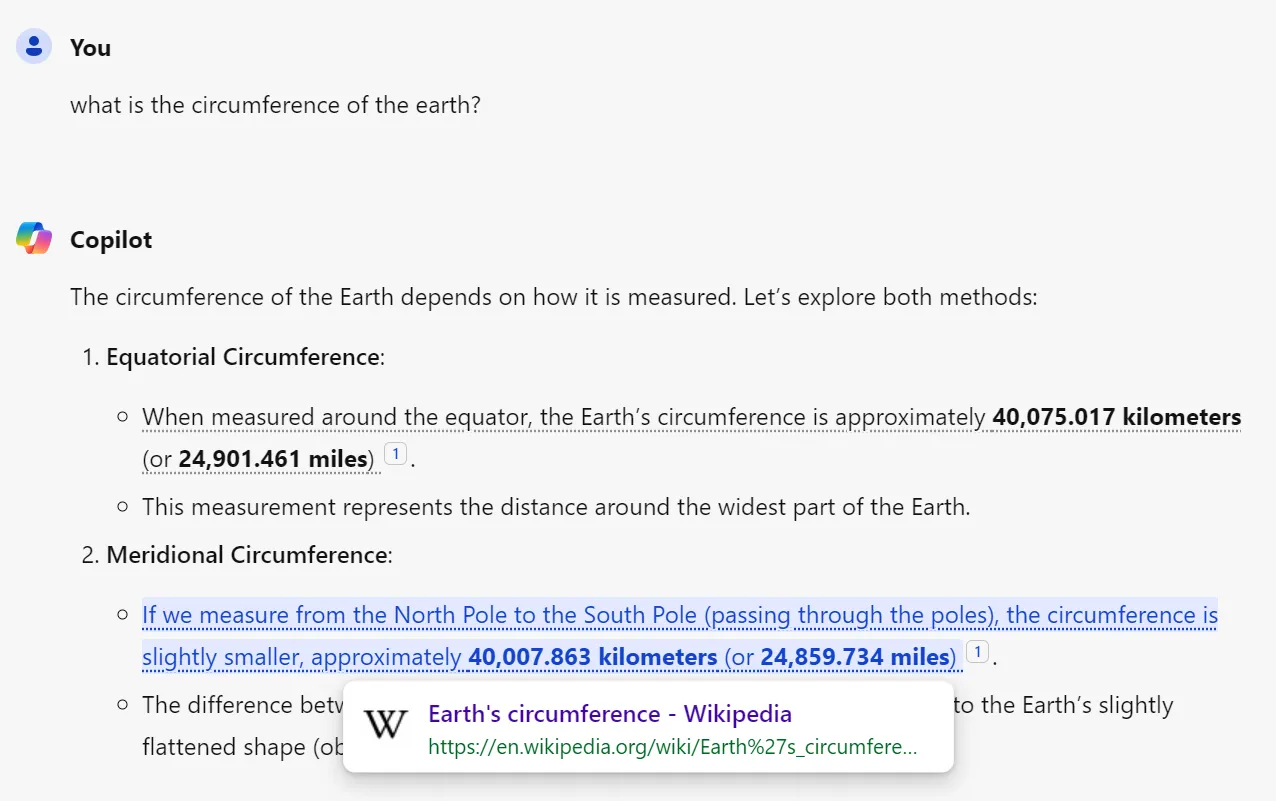Click the "This measurement represents the distance" sentence

tap(556, 507)
